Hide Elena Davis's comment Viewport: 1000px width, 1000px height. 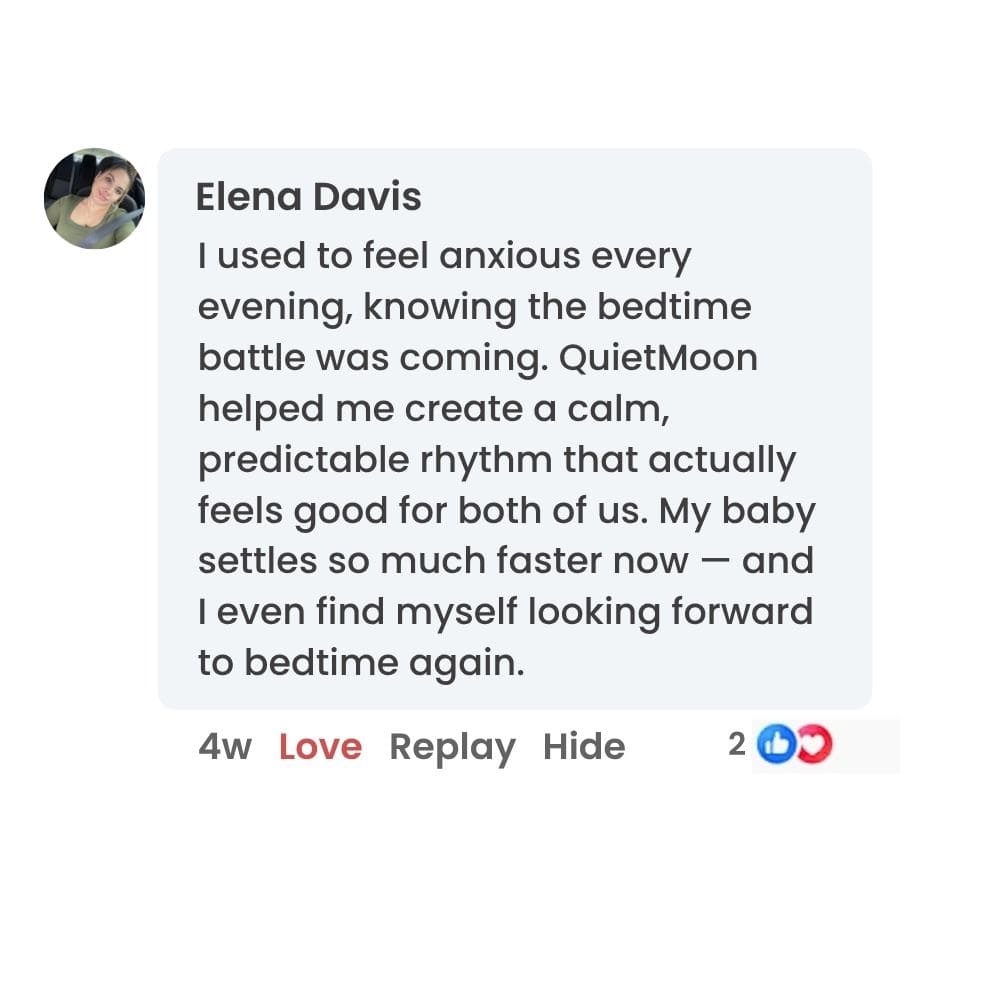[584, 747]
